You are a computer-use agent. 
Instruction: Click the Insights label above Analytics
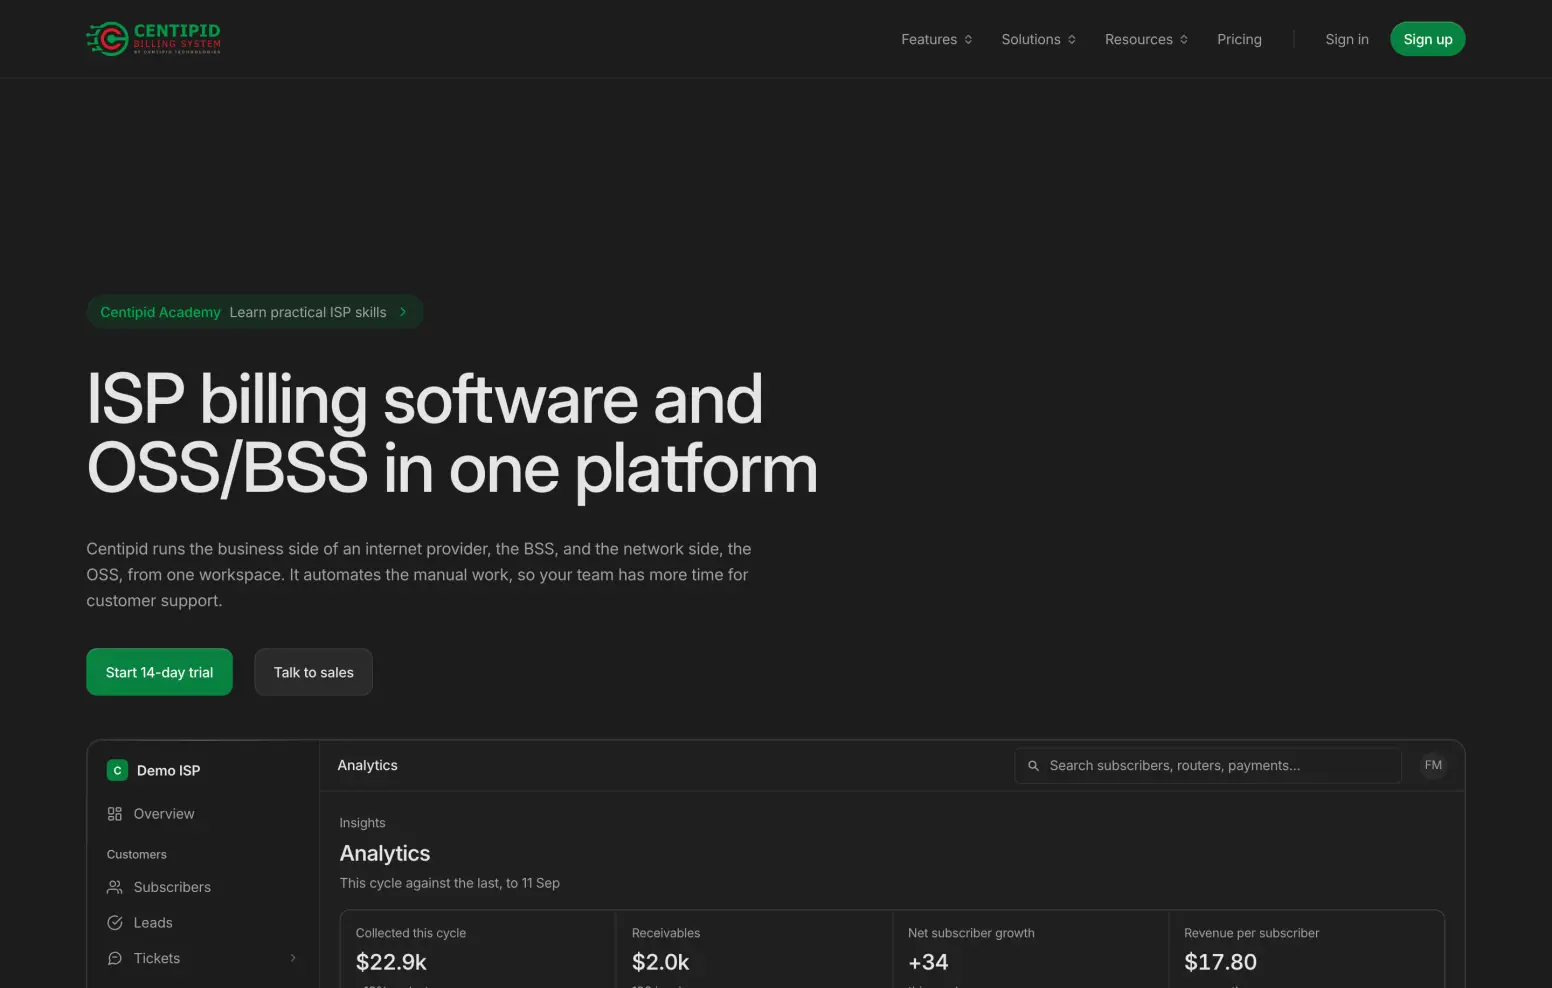pyautogui.click(x=362, y=823)
